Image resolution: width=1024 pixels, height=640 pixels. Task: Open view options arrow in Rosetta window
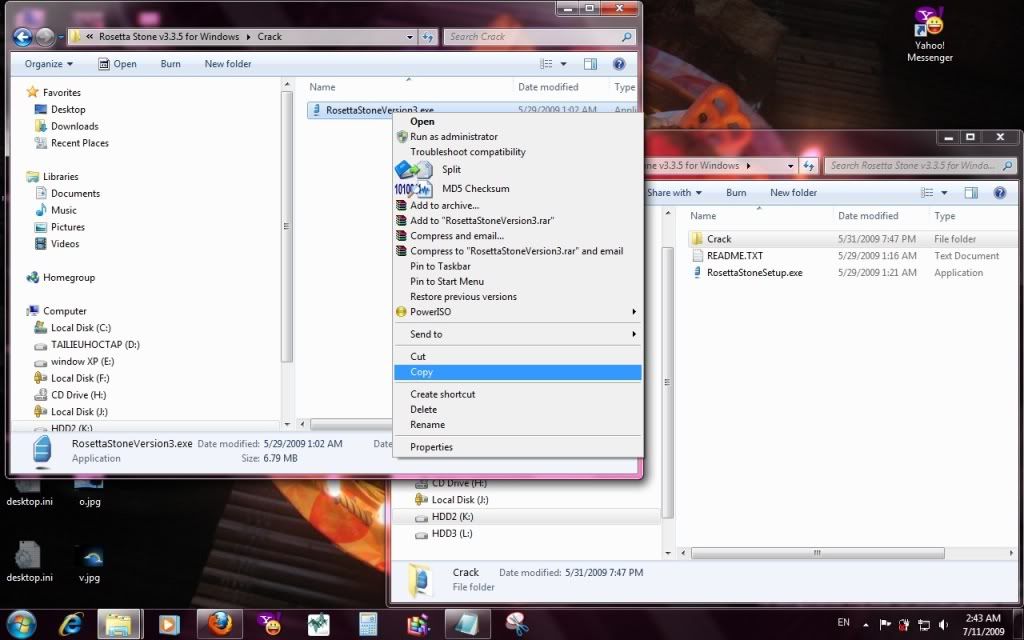coord(944,193)
